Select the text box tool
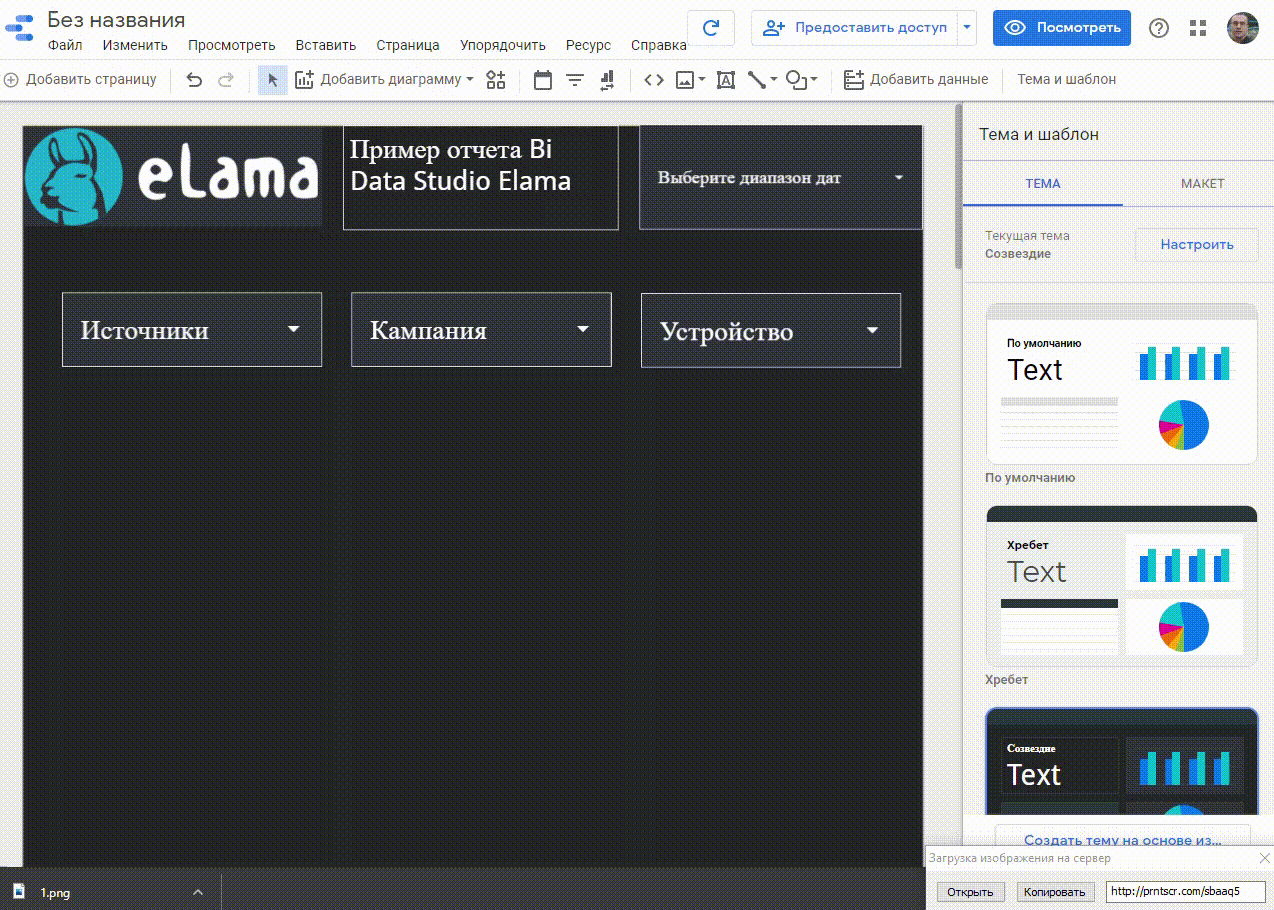 tap(726, 80)
